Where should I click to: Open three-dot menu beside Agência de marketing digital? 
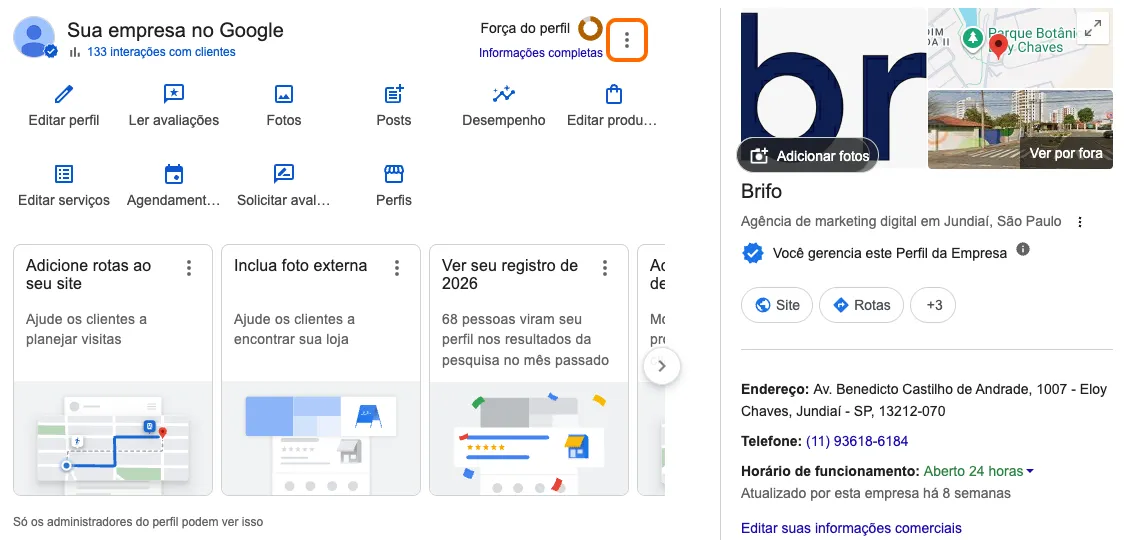pos(1080,222)
